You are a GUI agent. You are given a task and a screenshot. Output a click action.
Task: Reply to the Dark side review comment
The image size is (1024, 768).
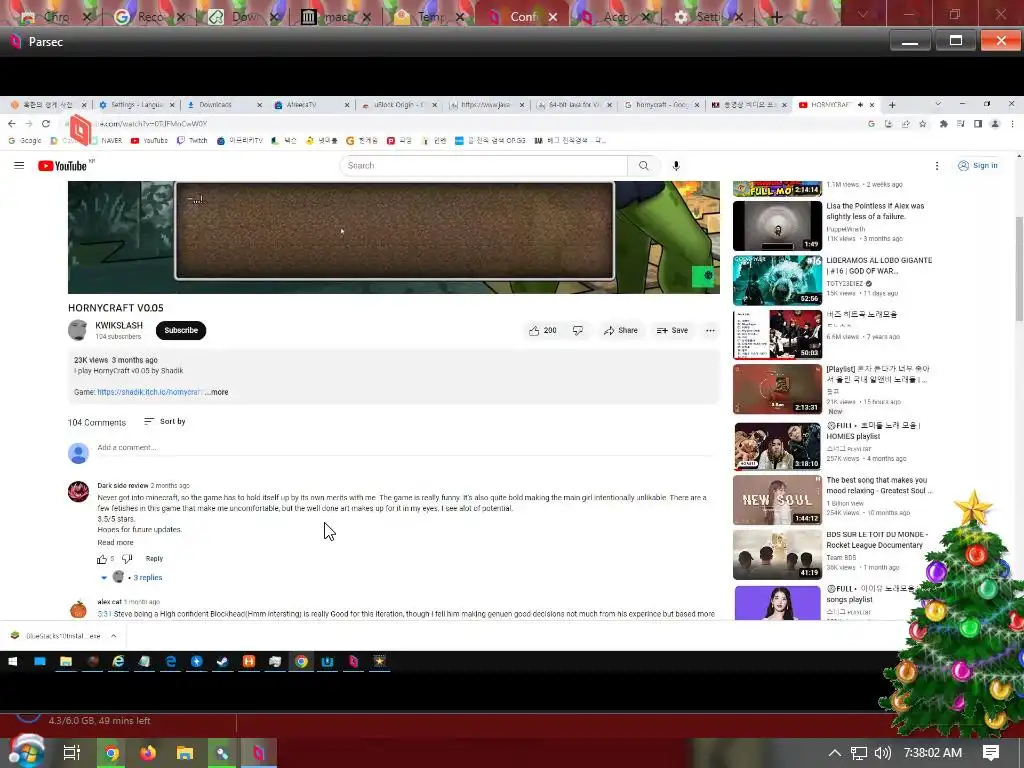(x=154, y=559)
